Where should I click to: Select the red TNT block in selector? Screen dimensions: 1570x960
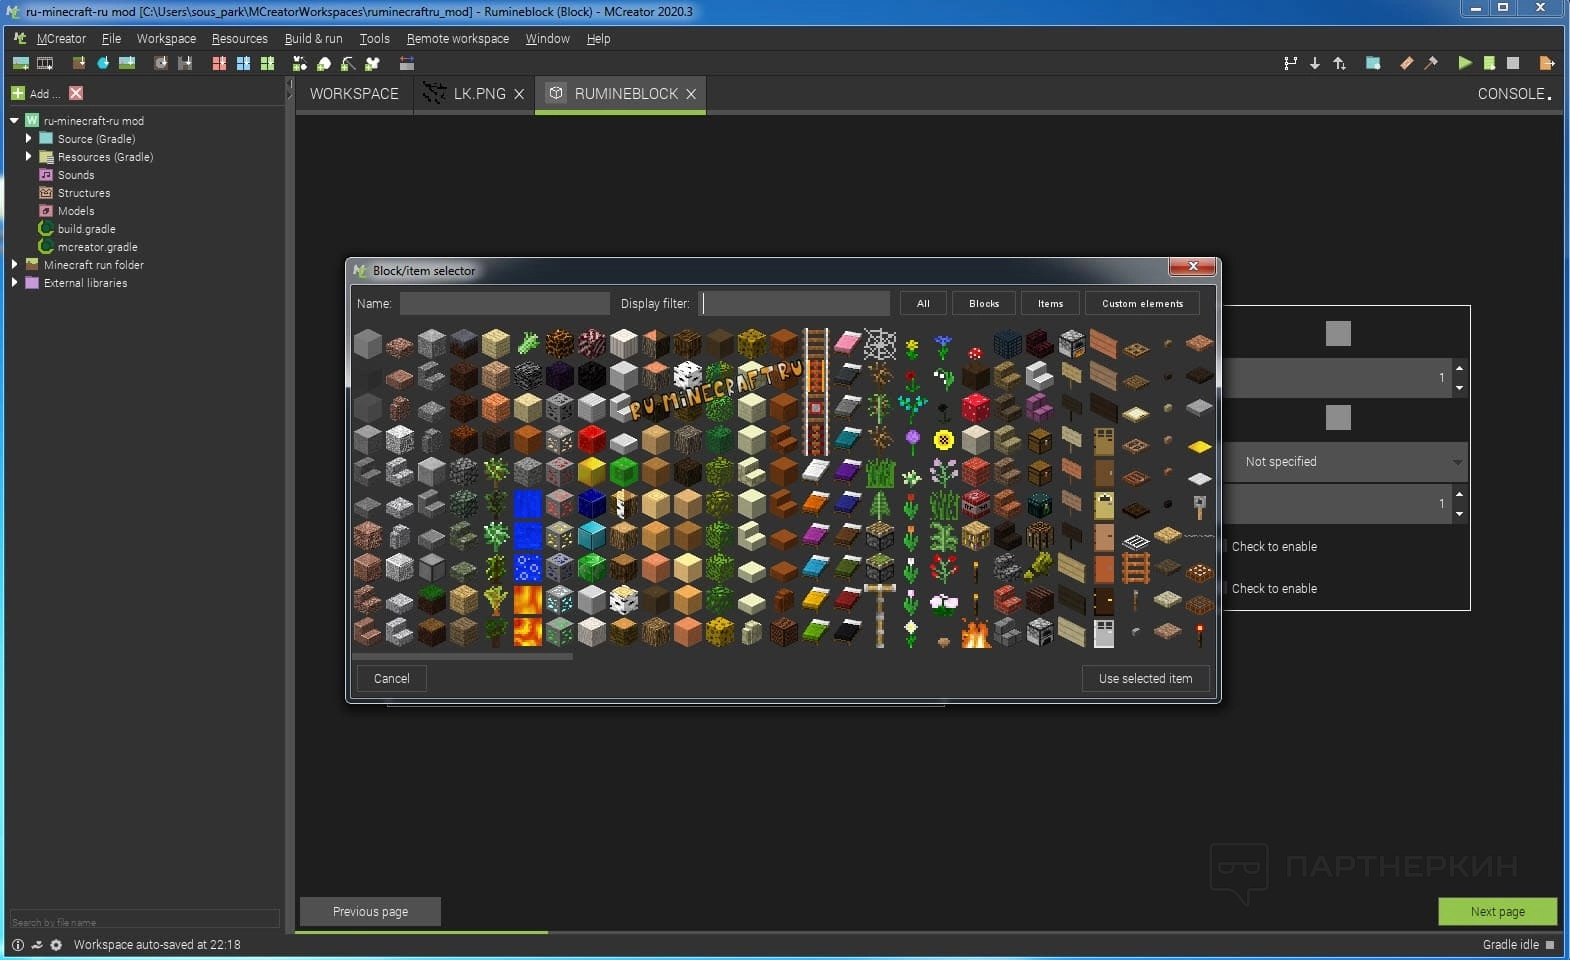976,502
